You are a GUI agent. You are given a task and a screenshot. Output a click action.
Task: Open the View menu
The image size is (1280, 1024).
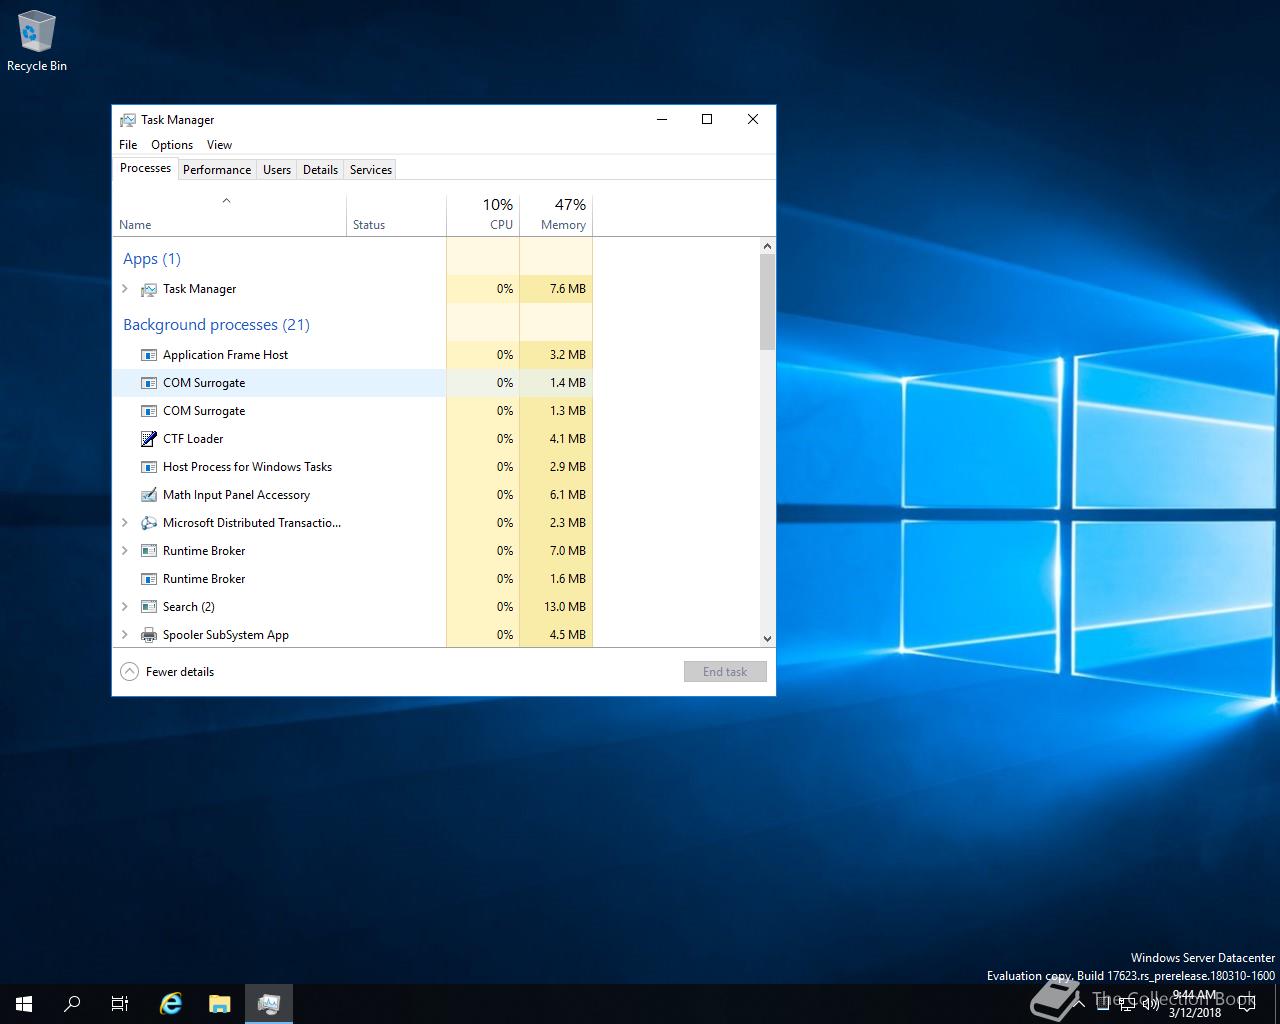point(219,145)
